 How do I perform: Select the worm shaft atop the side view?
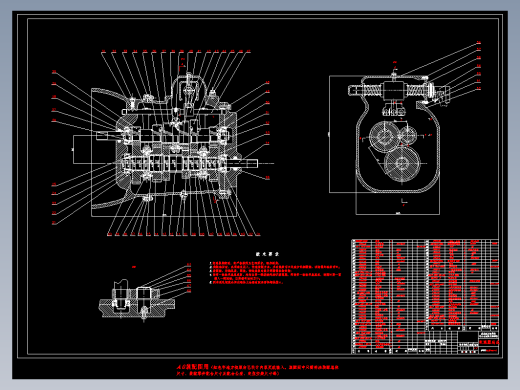pos(399,90)
